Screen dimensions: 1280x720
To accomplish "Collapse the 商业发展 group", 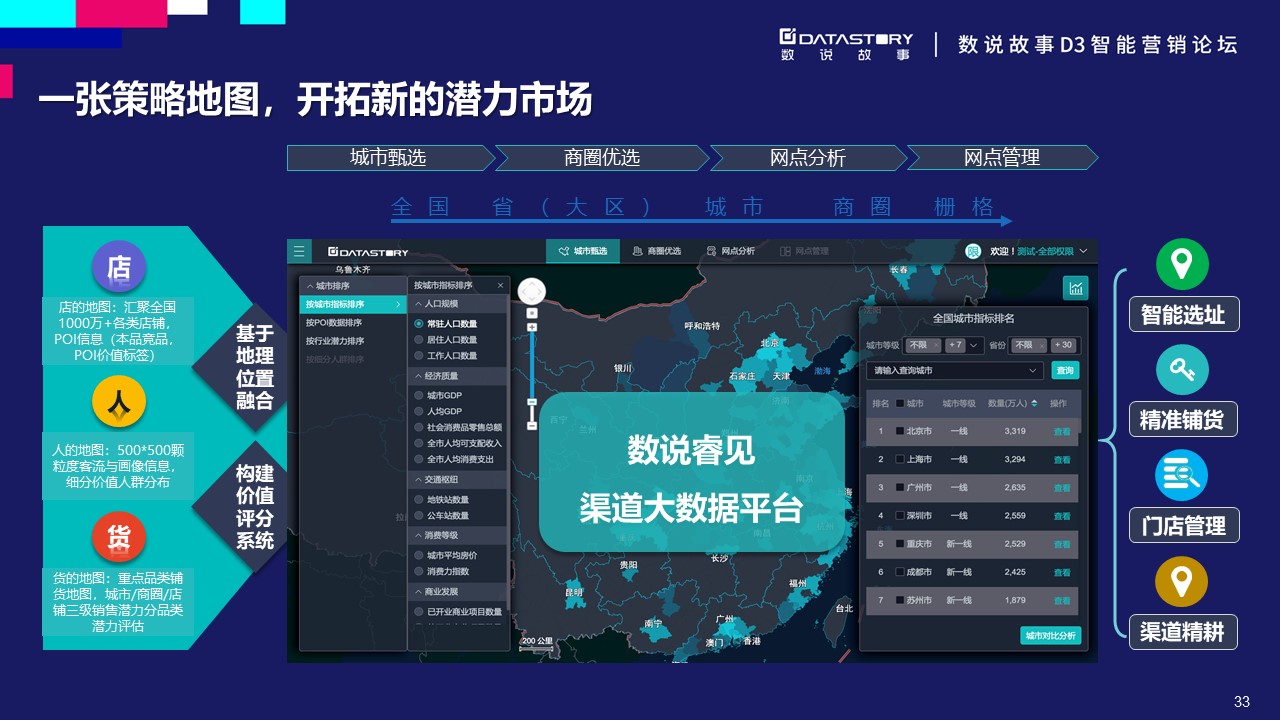I will point(459,591).
